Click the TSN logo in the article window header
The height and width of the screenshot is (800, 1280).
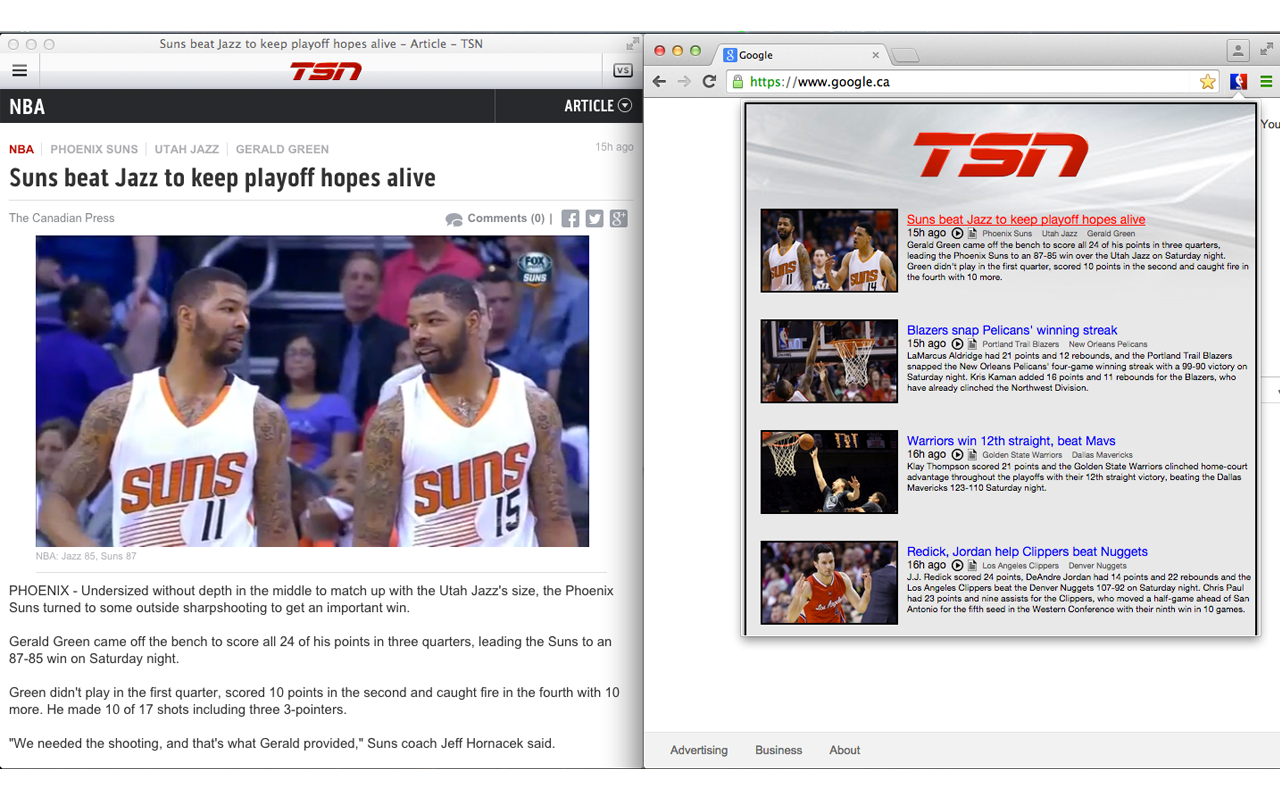pyautogui.click(x=326, y=71)
